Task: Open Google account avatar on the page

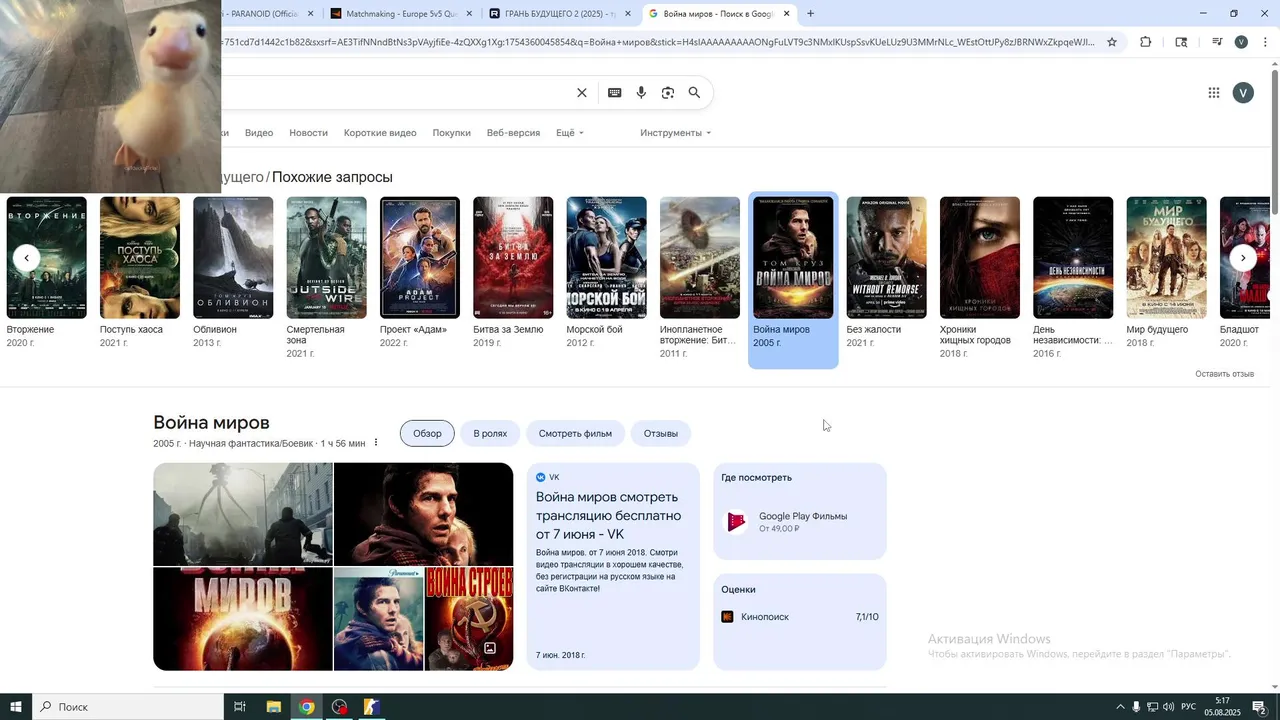Action: tap(1243, 93)
